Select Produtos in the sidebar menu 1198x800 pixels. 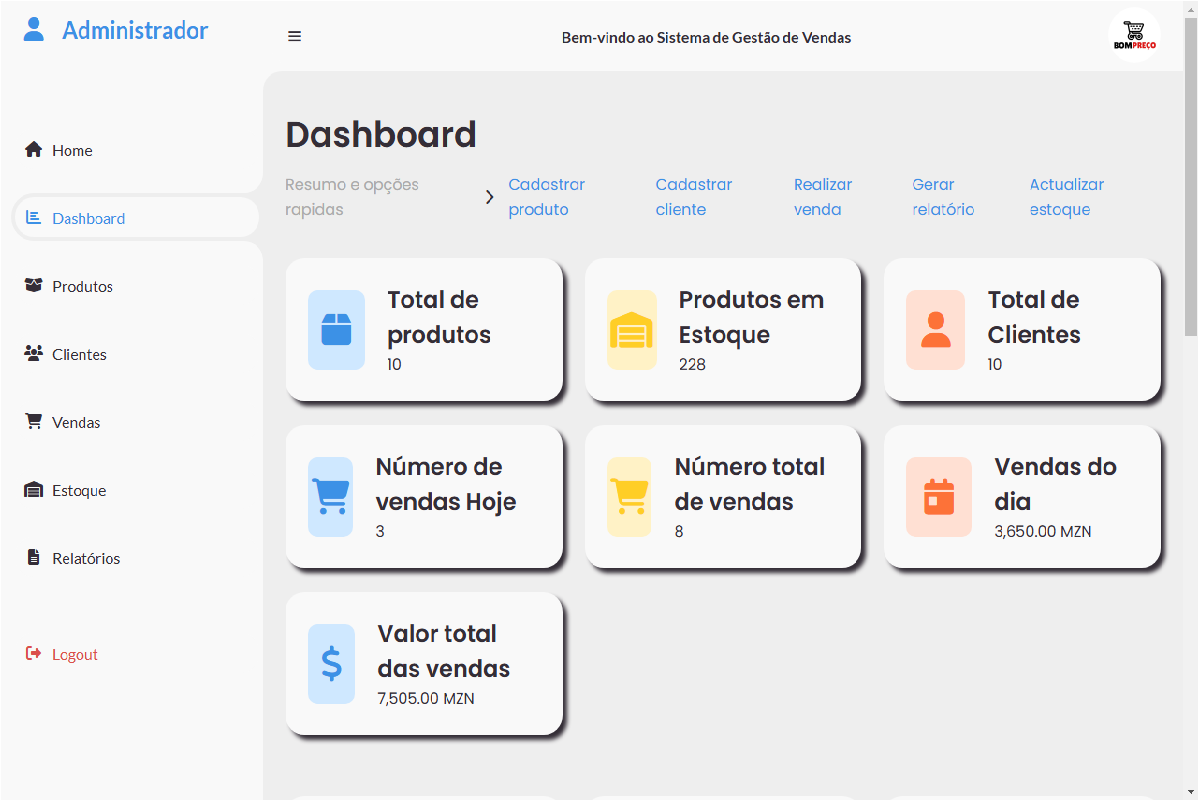[82, 287]
